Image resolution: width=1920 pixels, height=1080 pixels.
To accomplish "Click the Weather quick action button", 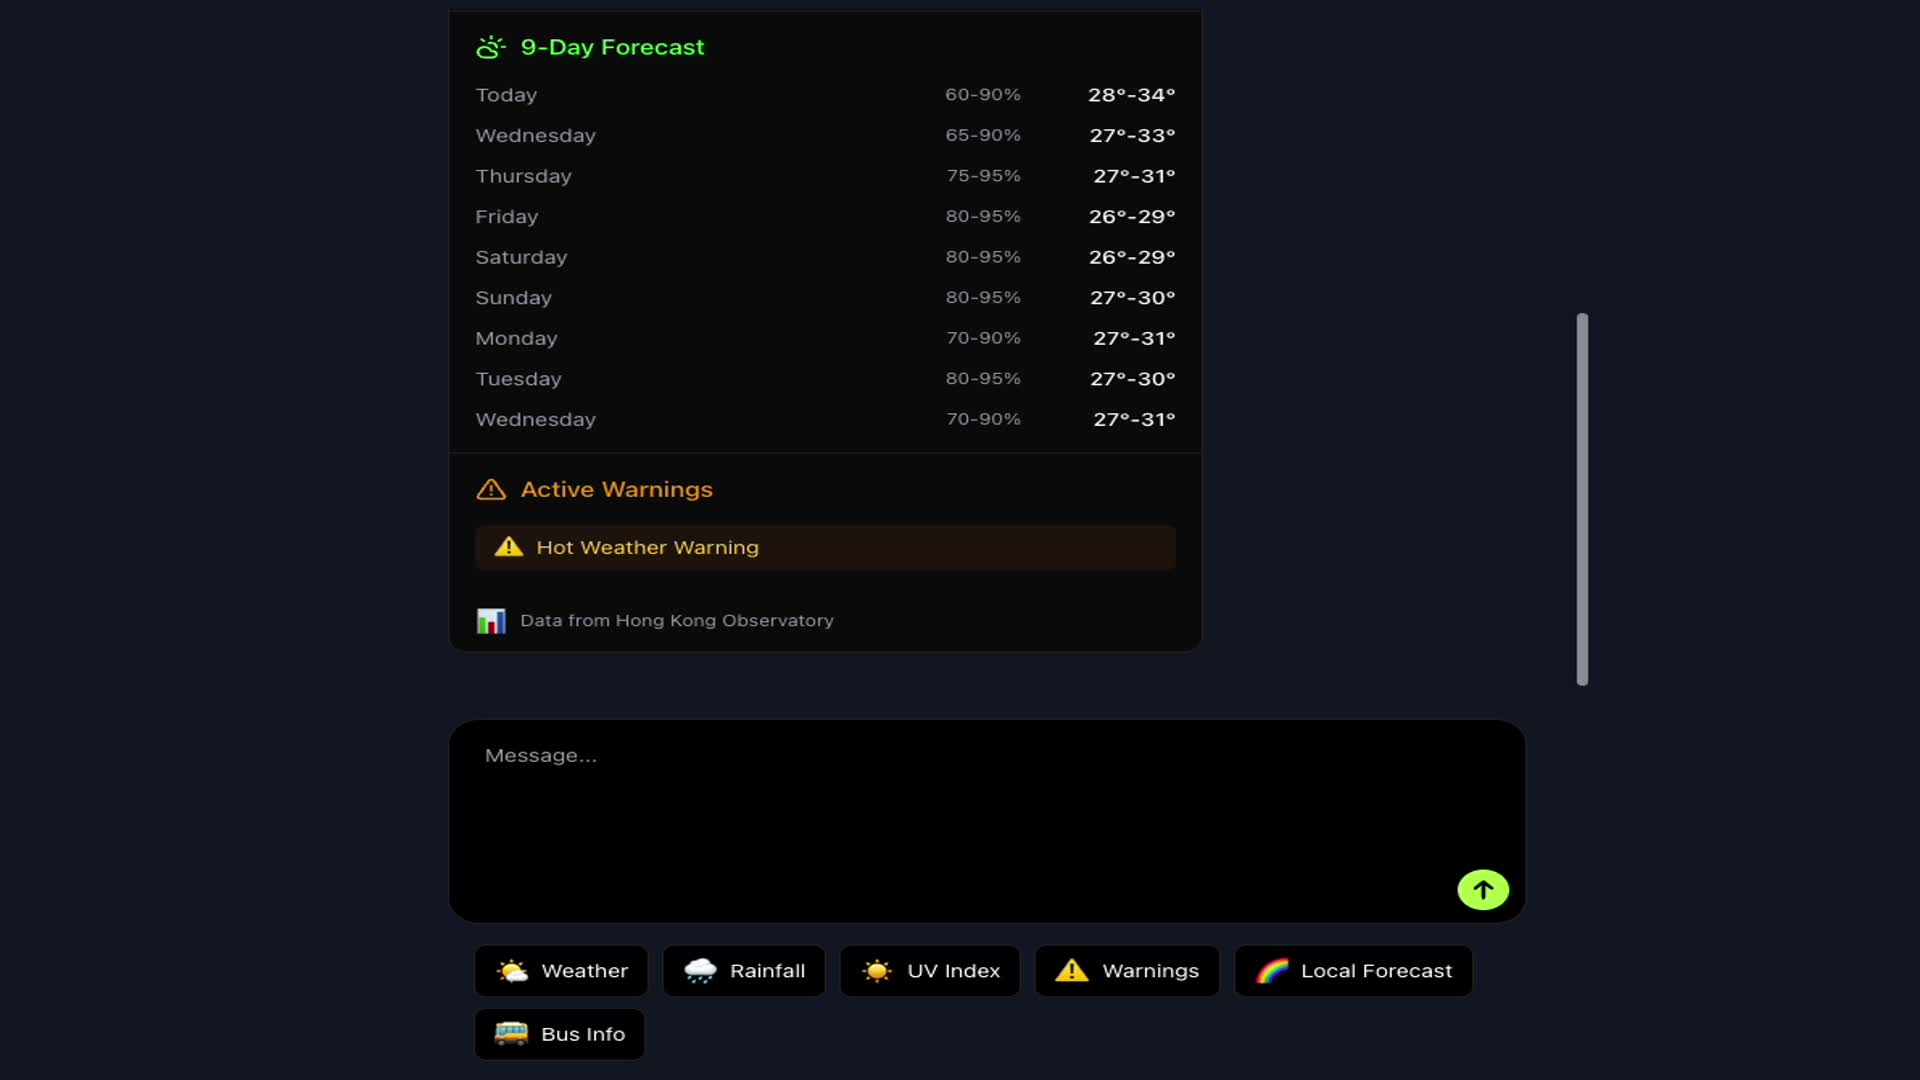I will (x=560, y=970).
